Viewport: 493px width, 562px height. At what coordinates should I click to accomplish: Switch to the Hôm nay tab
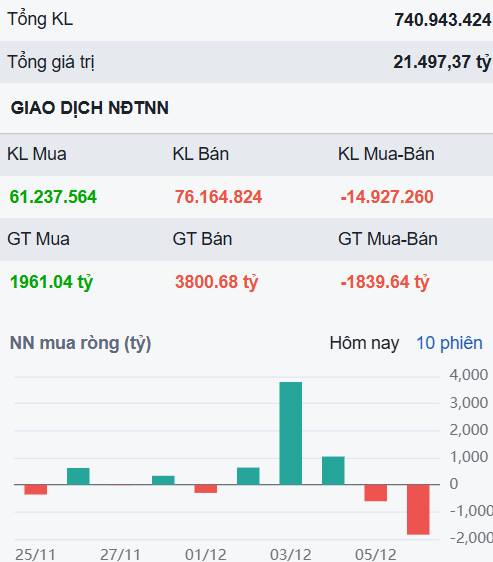pos(364,343)
